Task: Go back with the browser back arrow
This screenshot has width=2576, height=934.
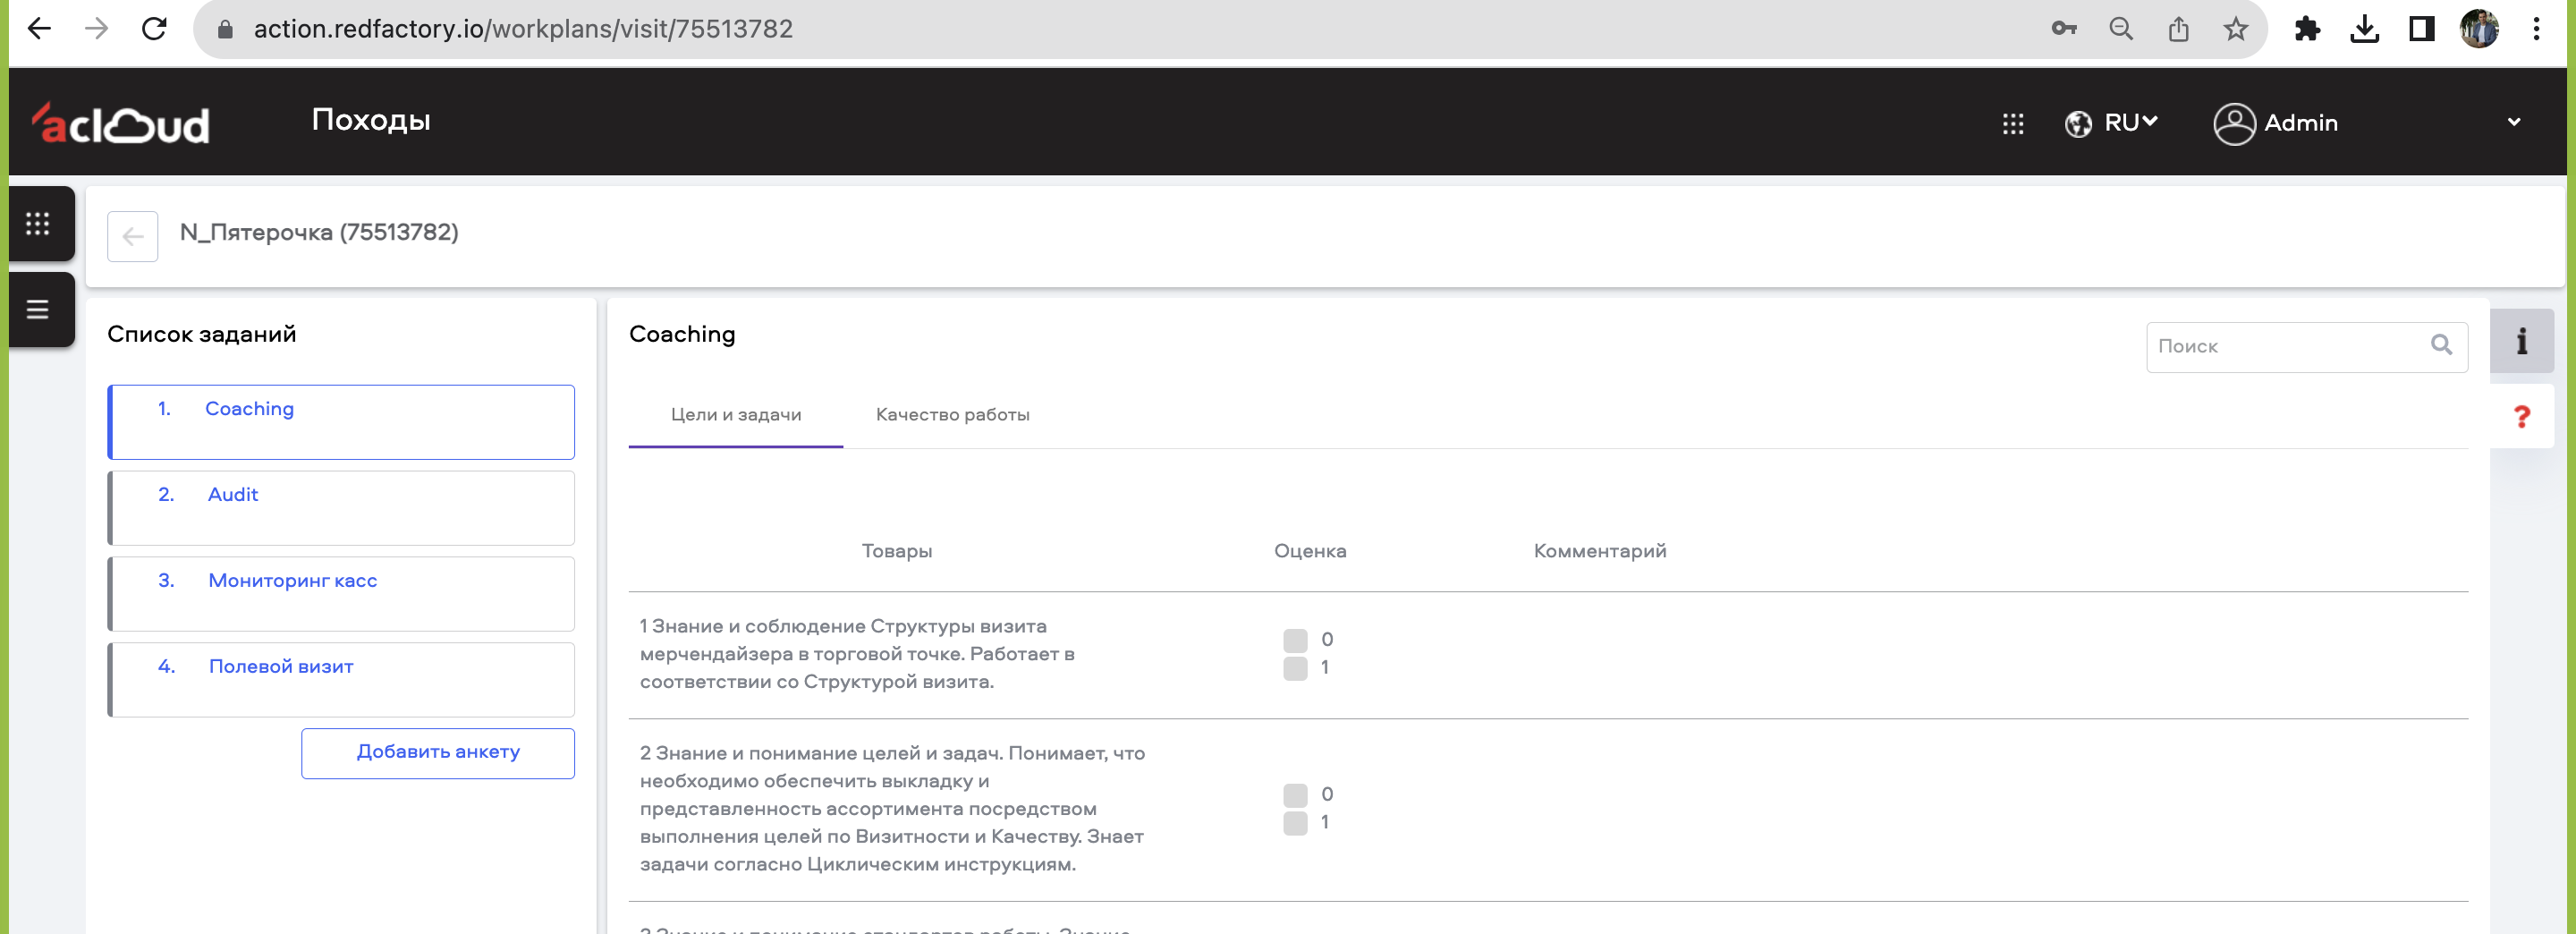Action: (39, 29)
